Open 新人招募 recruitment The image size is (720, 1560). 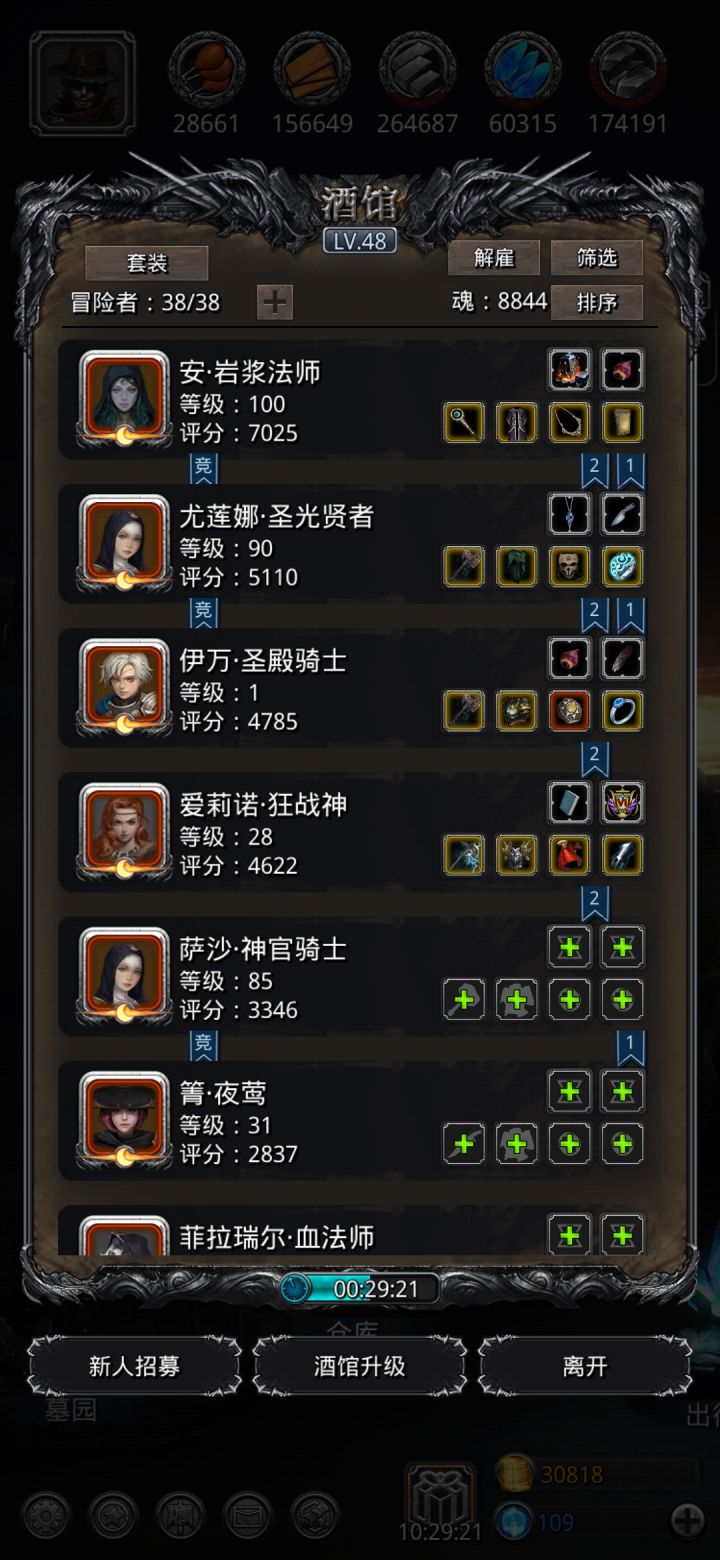[134, 1366]
